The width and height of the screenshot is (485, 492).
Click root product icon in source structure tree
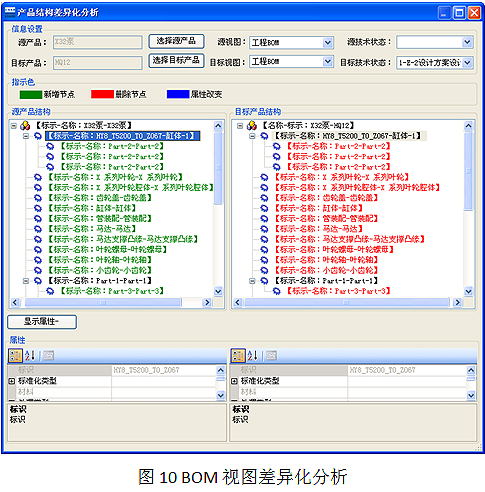[x=25, y=126]
